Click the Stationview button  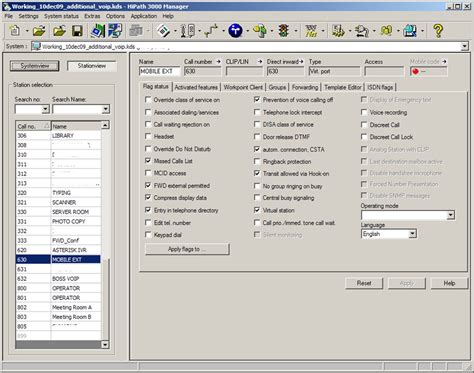[x=92, y=66]
